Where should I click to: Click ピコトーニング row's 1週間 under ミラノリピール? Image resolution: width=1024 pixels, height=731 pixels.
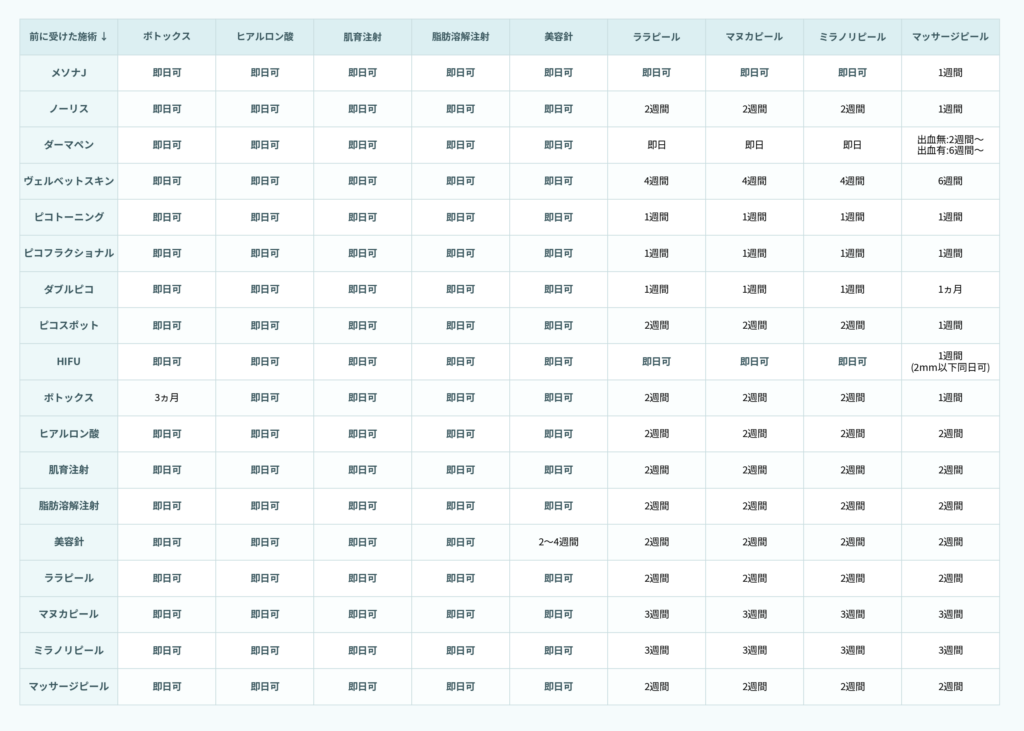[x=852, y=217]
